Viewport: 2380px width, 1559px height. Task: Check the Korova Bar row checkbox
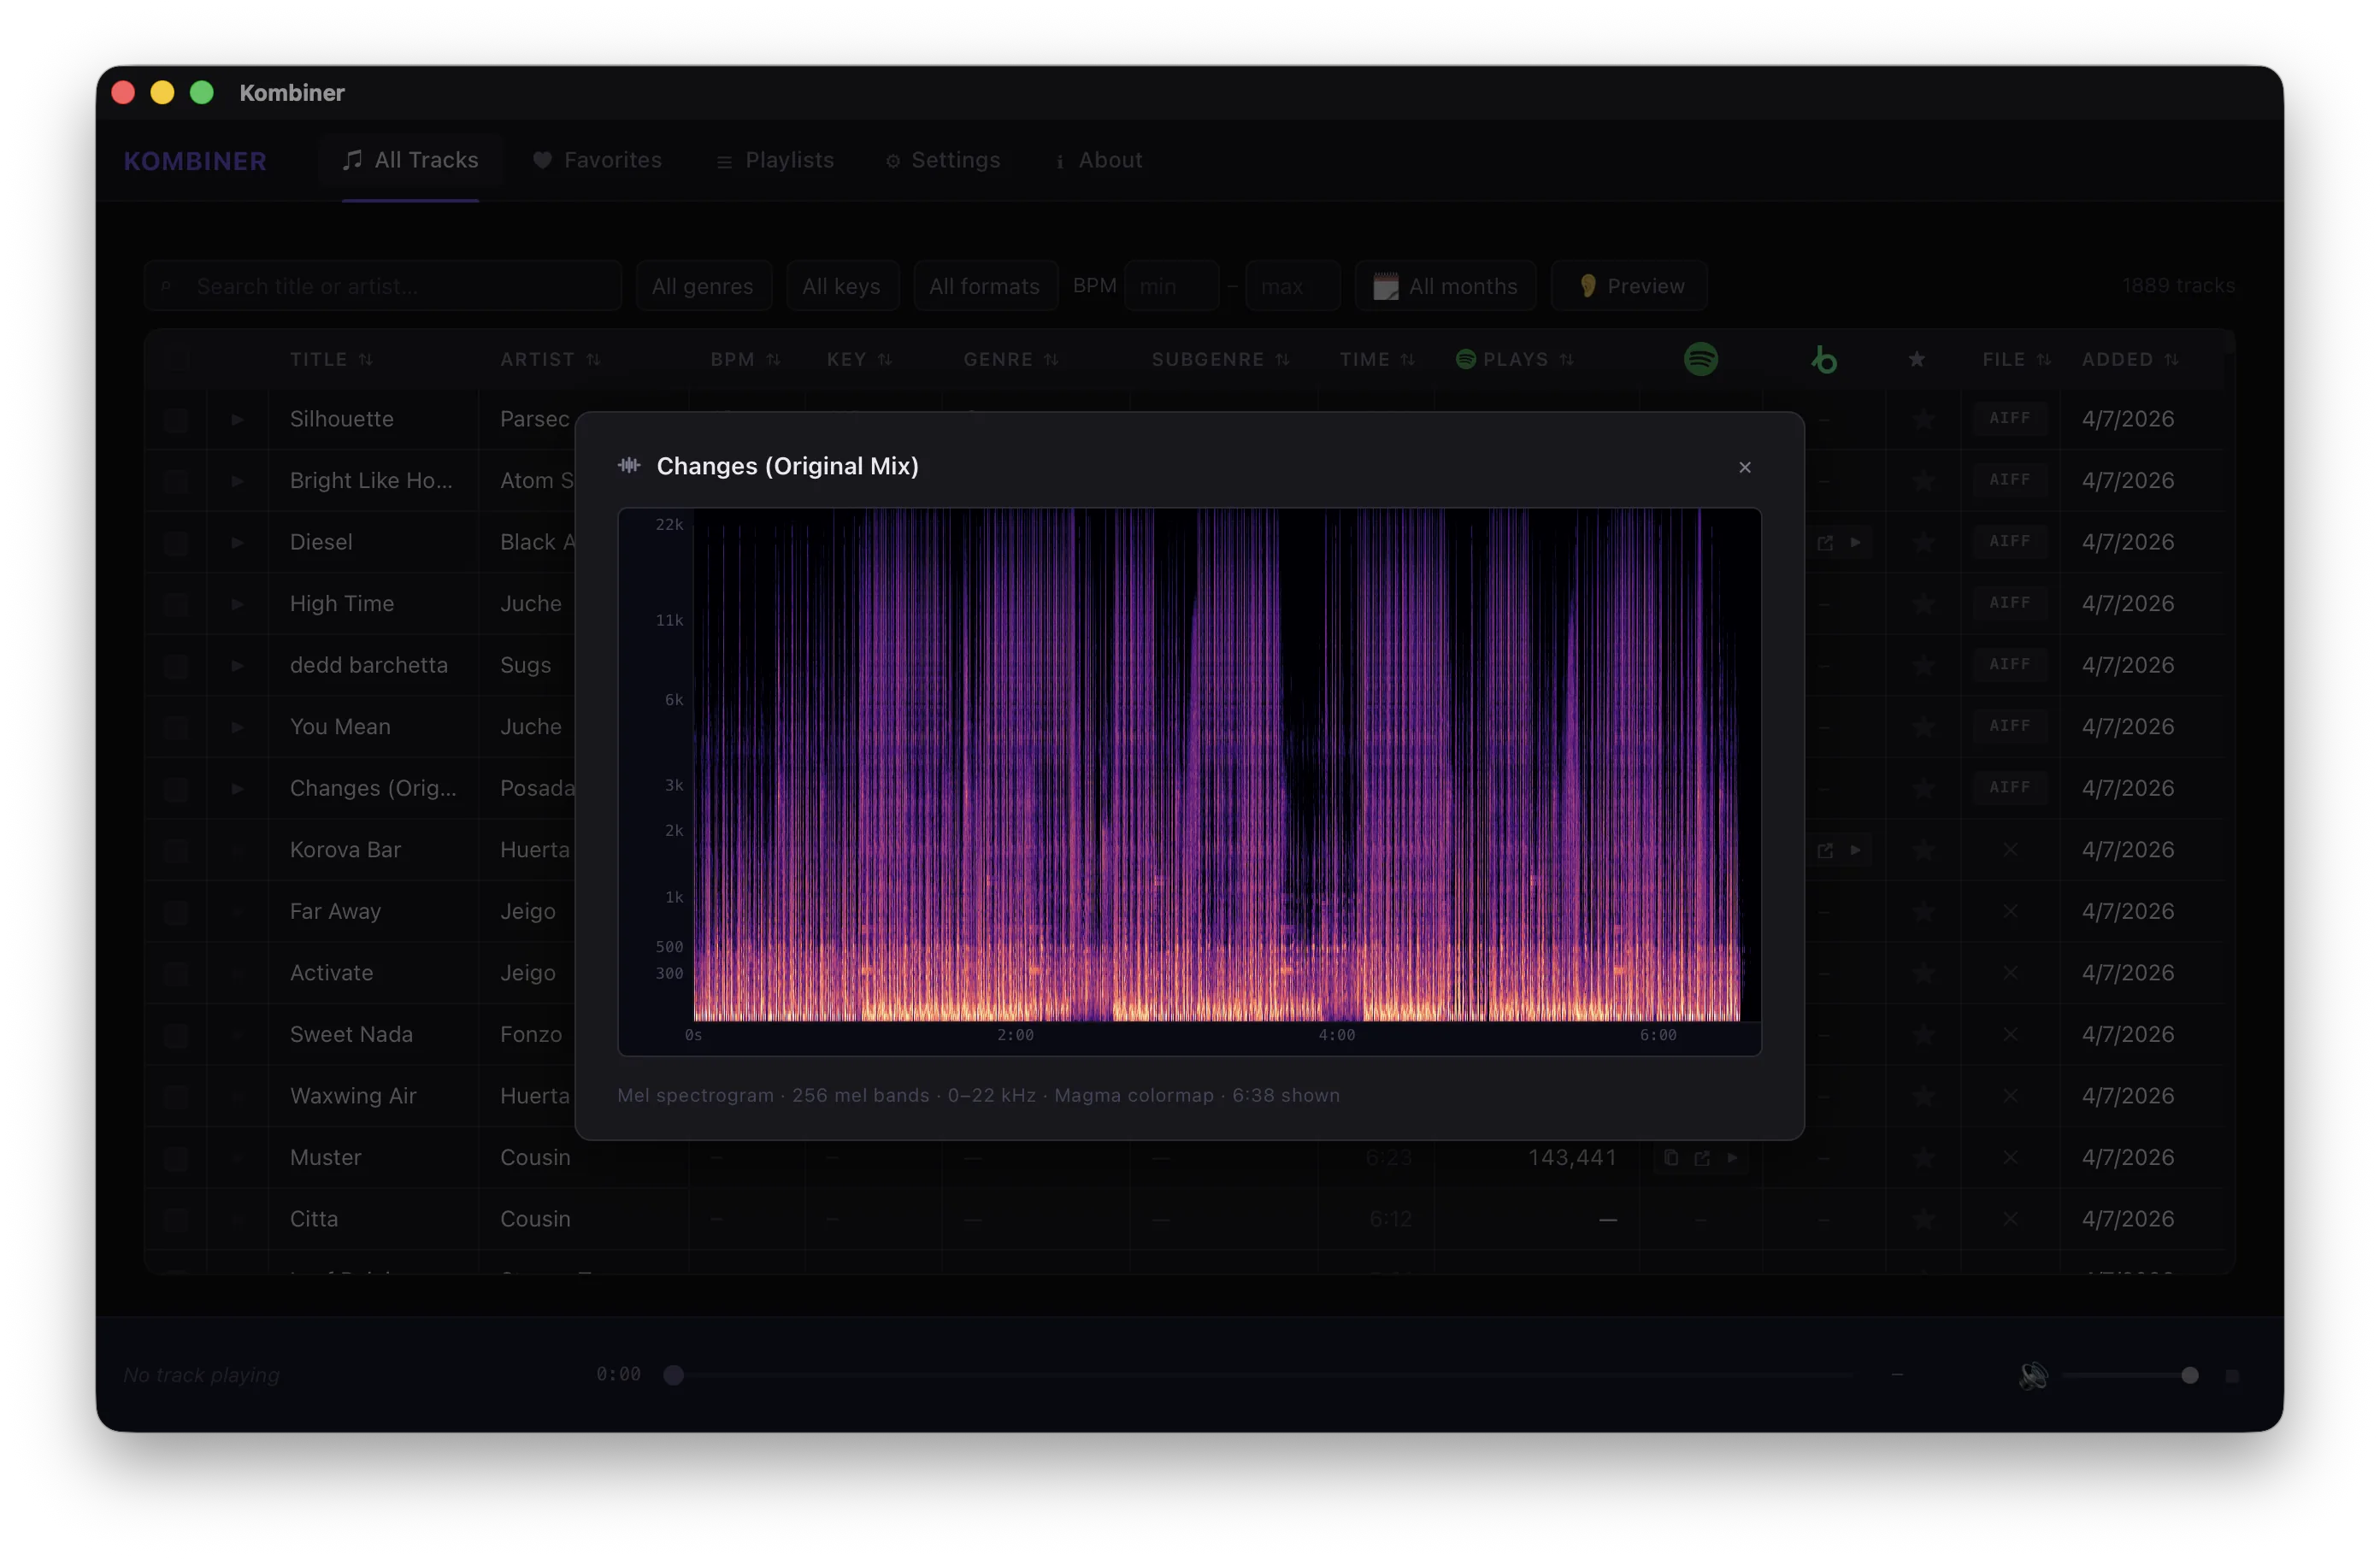(x=176, y=851)
